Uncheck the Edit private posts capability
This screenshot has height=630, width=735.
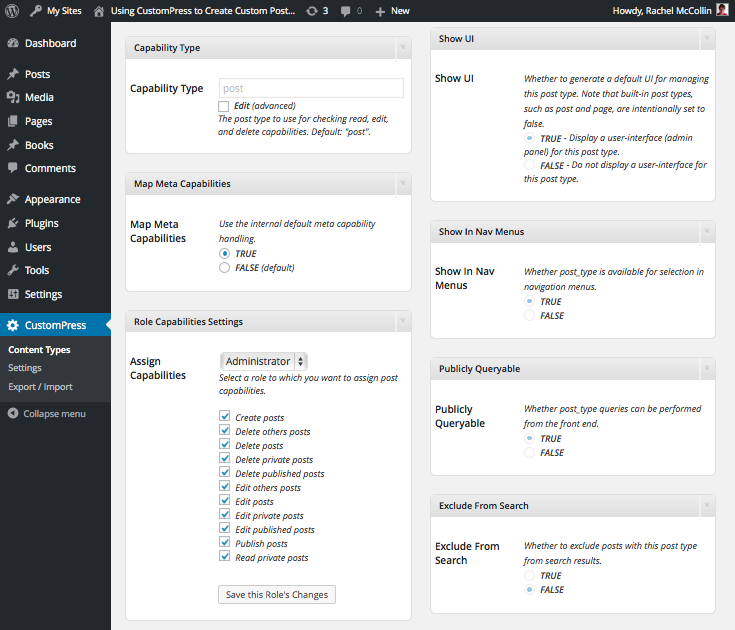point(225,514)
